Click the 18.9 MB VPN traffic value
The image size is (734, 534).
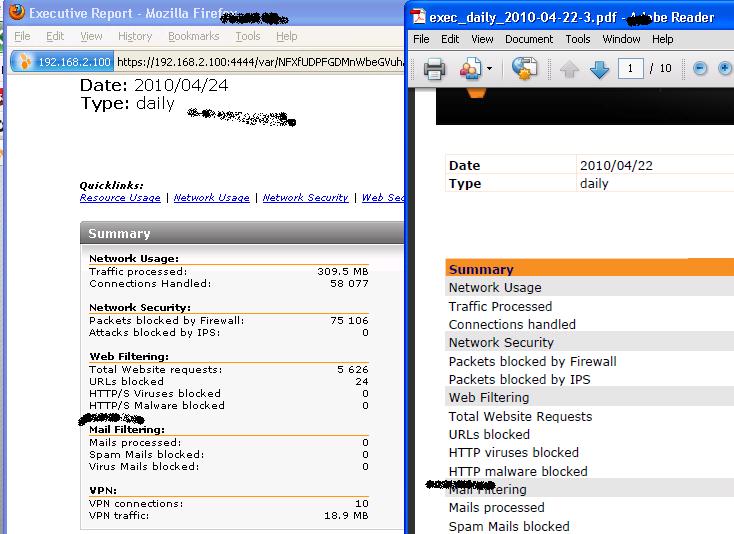[x=346, y=516]
